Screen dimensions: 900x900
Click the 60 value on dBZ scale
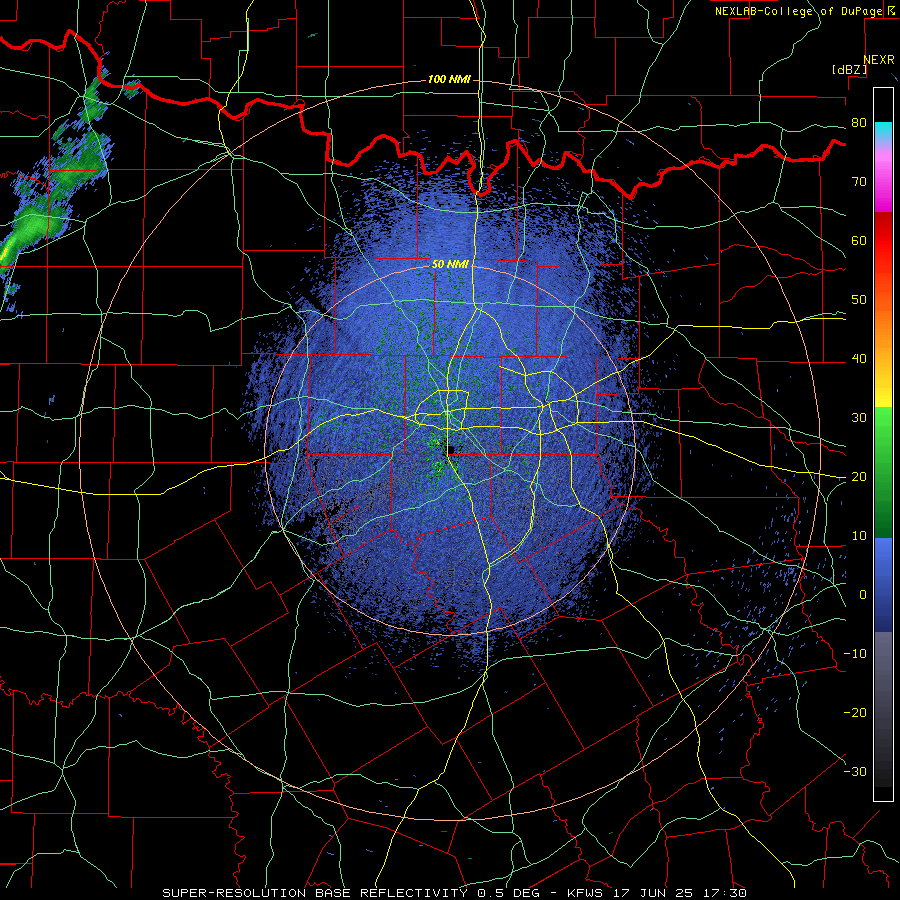coord(859,240)
